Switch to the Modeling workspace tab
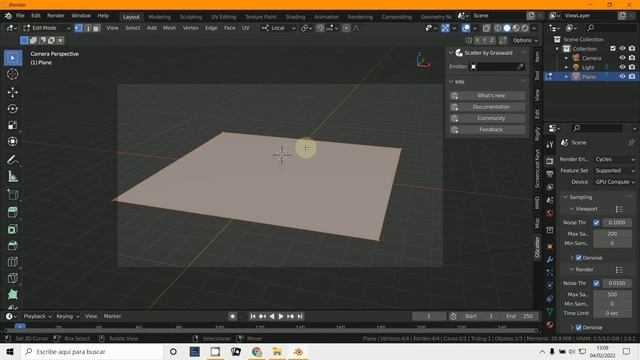The image size is (640, 360). tap(160, 17)
